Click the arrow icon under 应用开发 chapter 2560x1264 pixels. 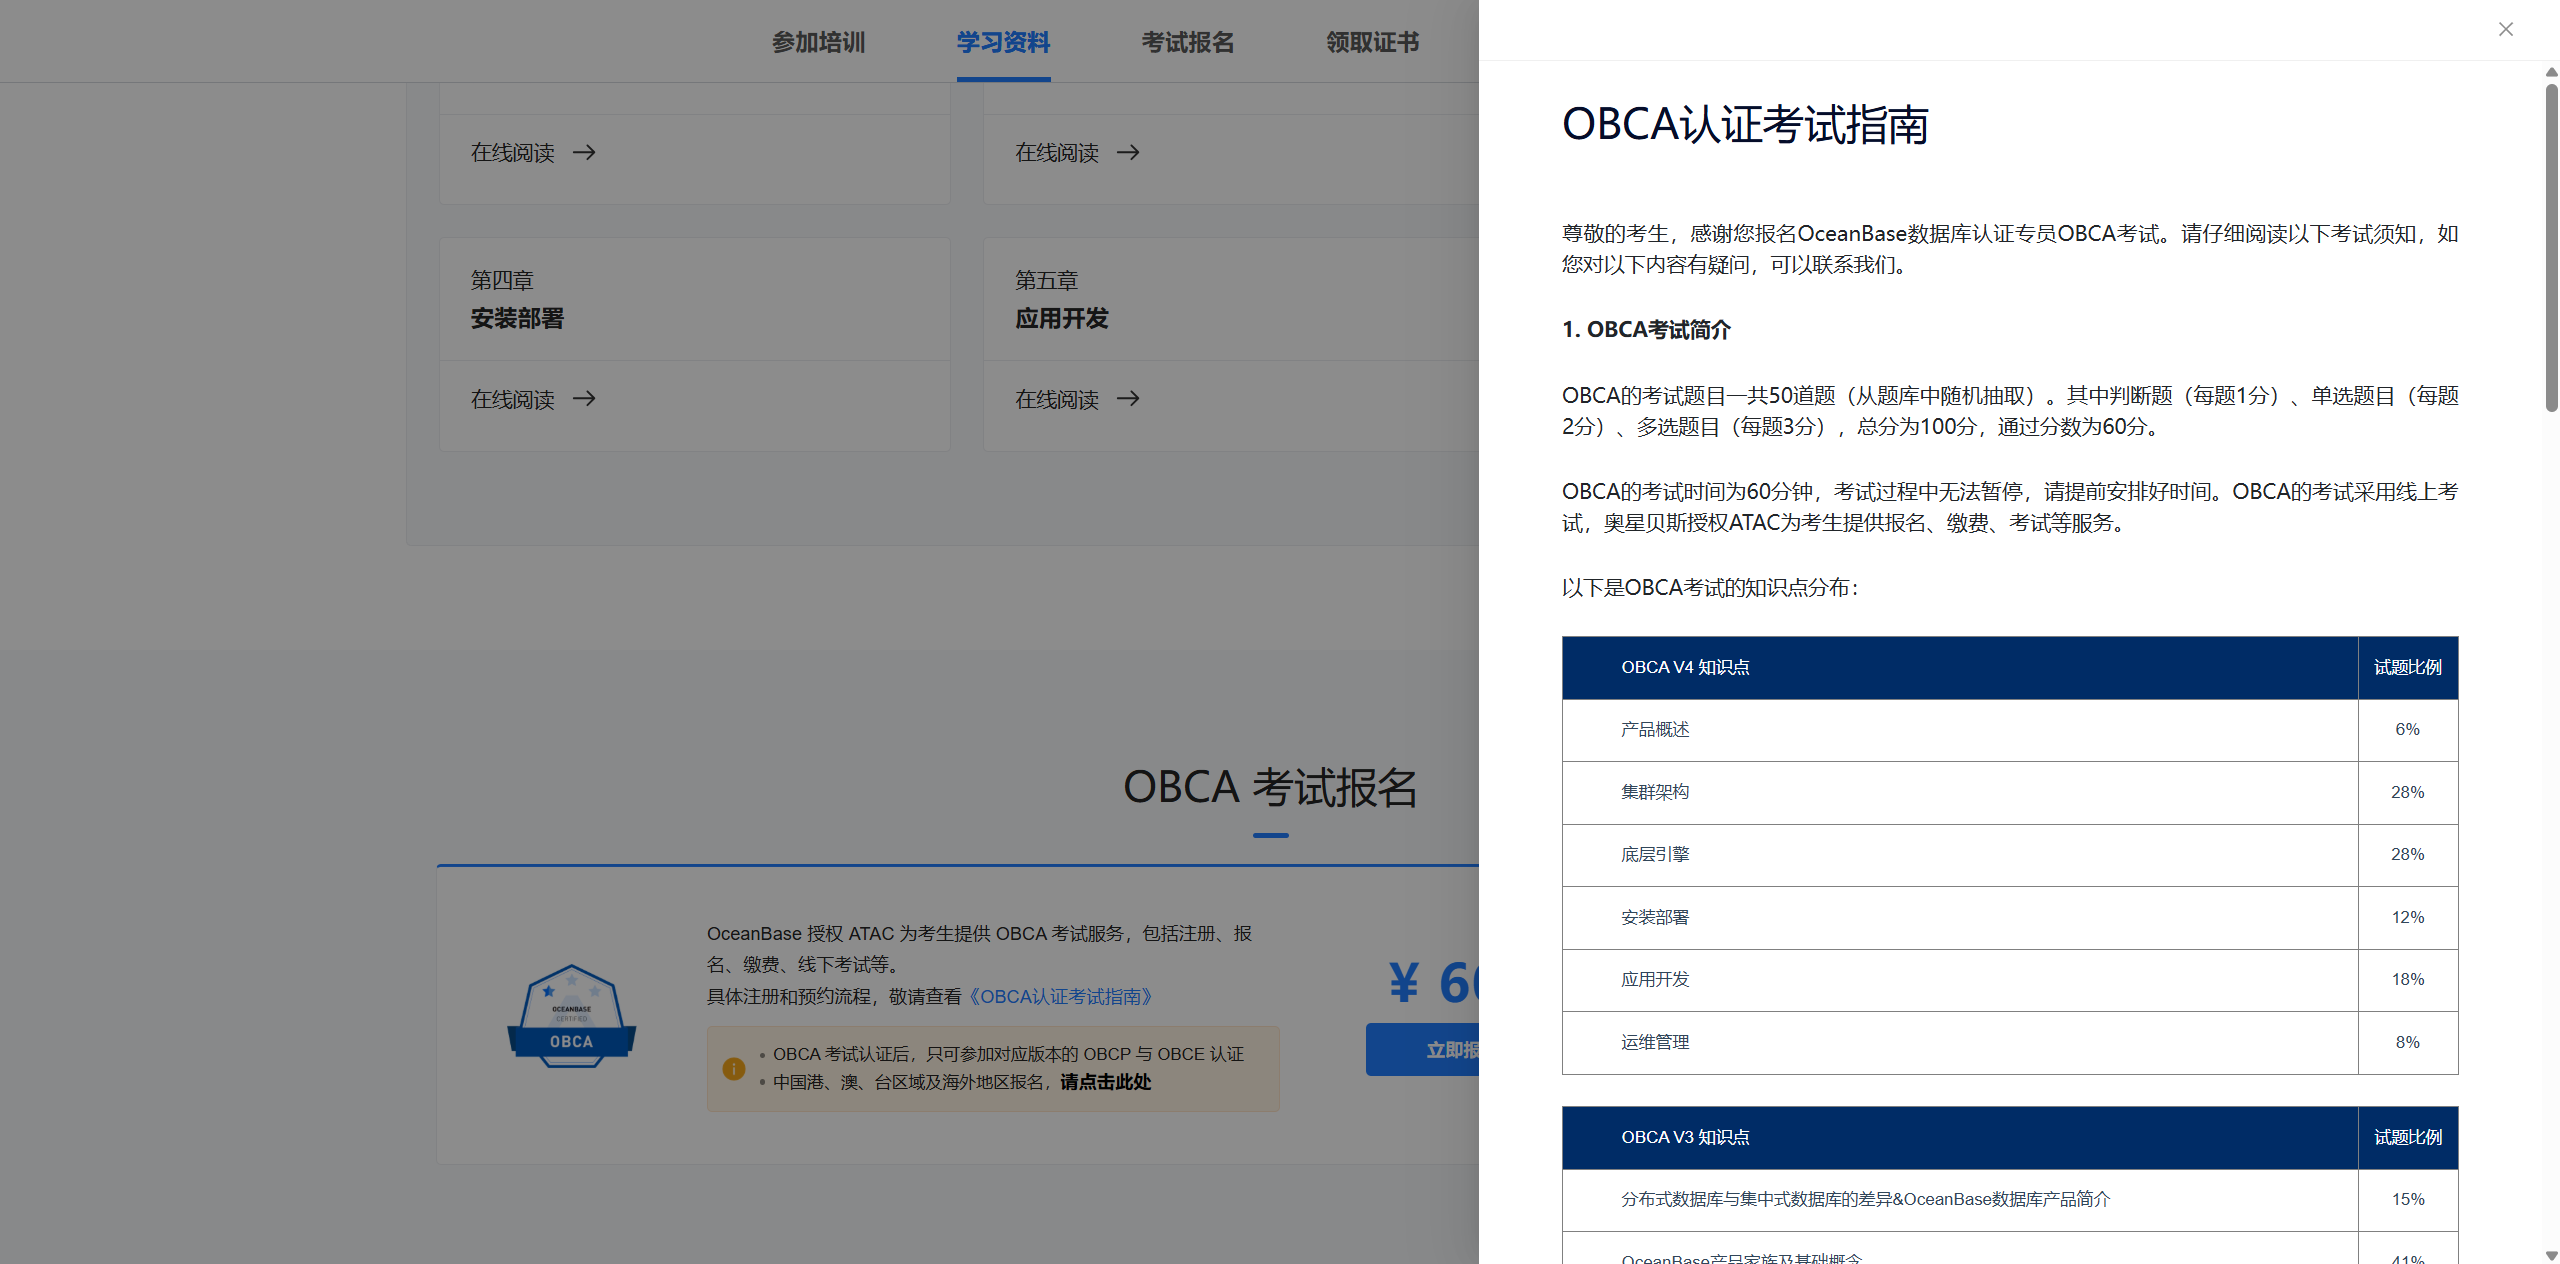1128,399
